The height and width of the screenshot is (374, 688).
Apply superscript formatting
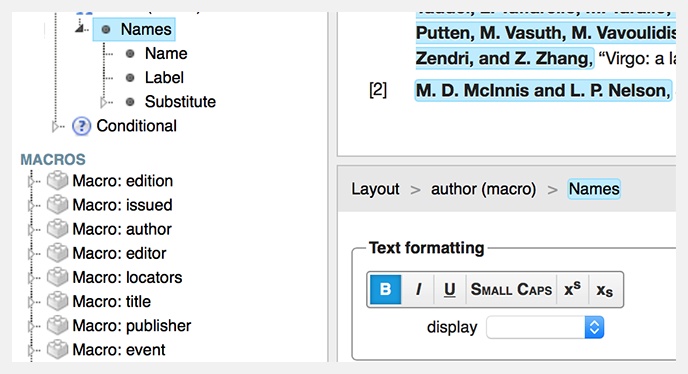coord(572,289)
